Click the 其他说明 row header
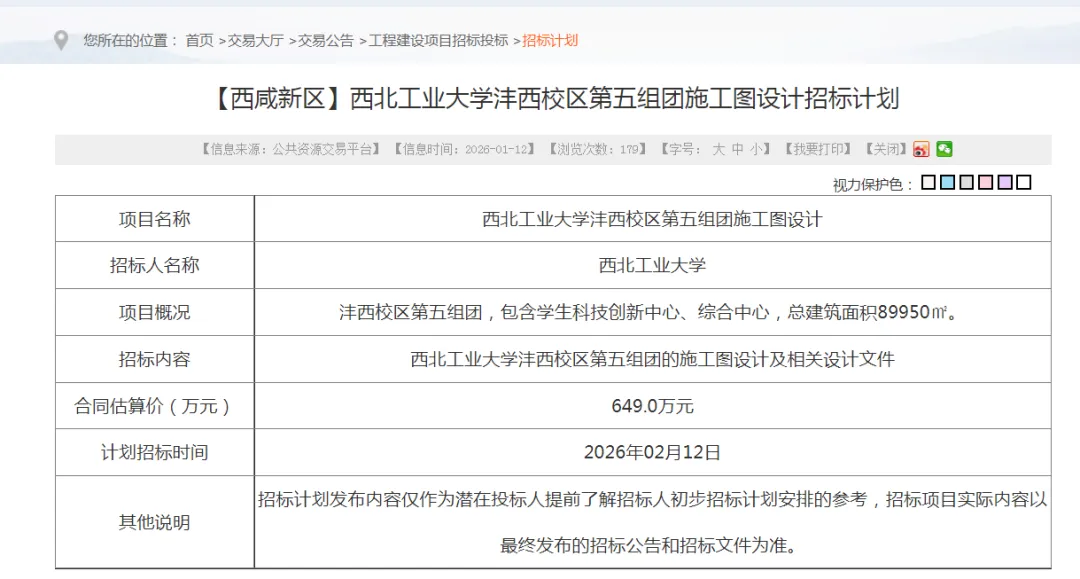The height and width of the screenshot is (579, 1080). pyautogui.click(x=154, y=522)
